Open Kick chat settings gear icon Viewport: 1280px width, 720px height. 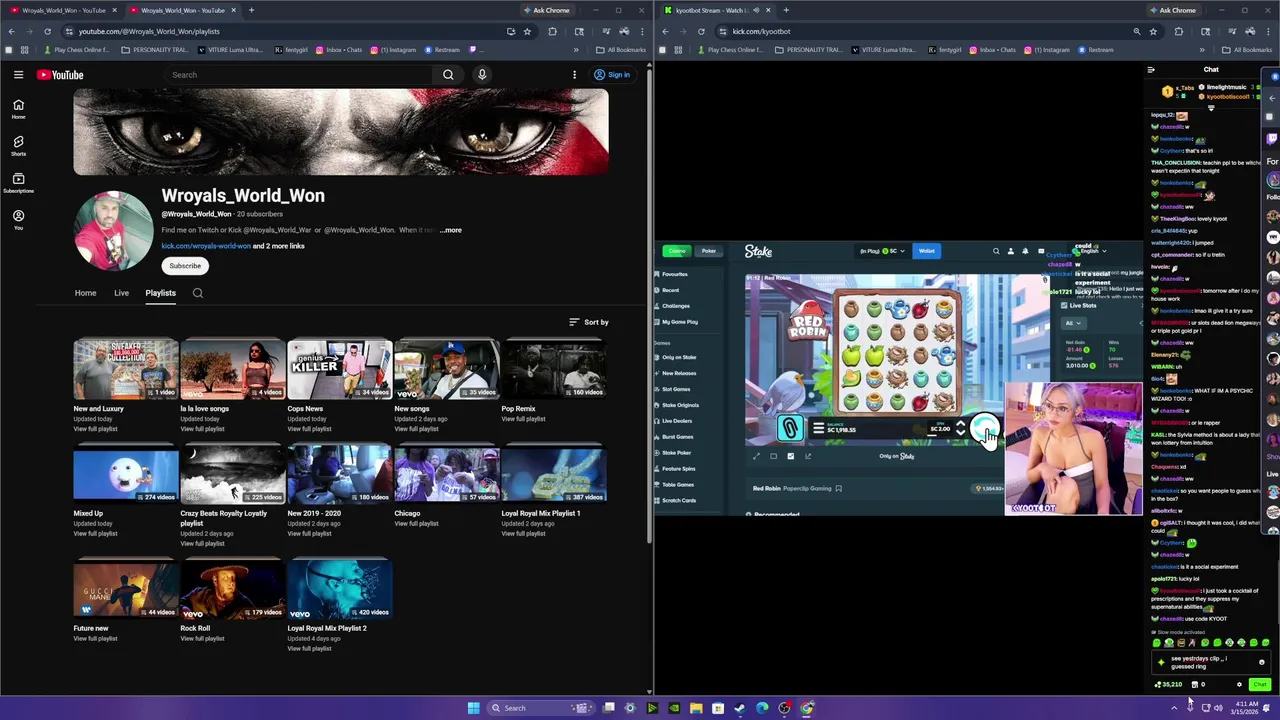[1239, 685]
